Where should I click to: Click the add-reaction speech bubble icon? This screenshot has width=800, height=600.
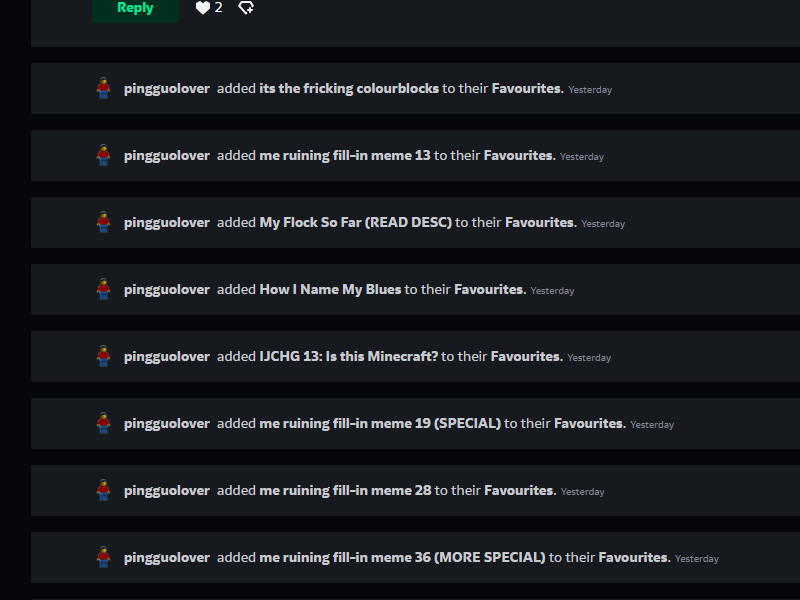(x=246, y=8)
